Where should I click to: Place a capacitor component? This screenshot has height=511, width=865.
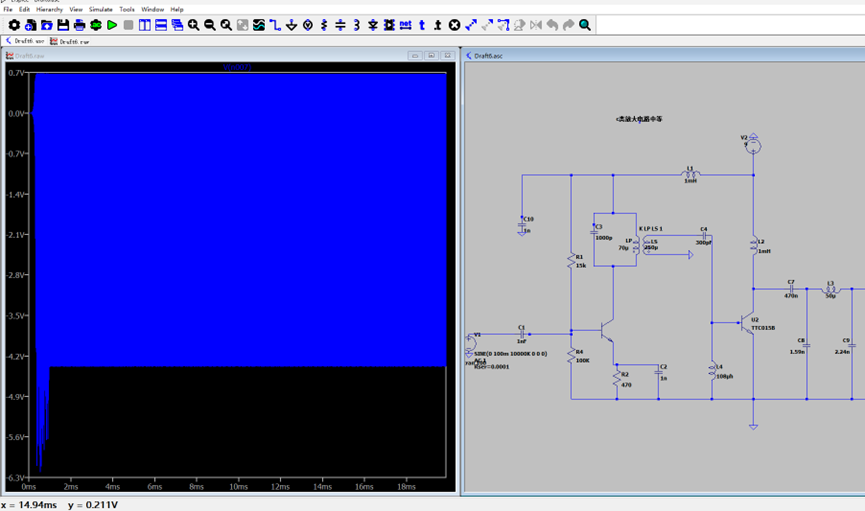[340, 25]
